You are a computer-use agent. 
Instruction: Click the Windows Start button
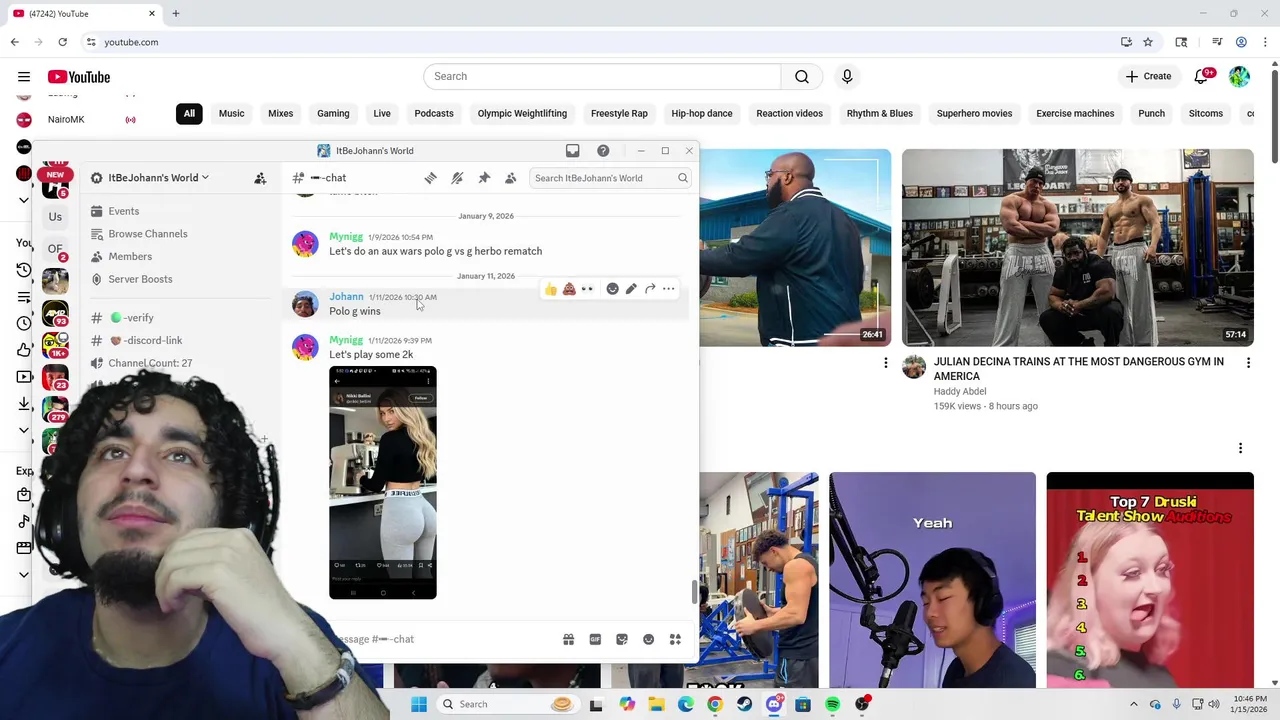point(419,704)
